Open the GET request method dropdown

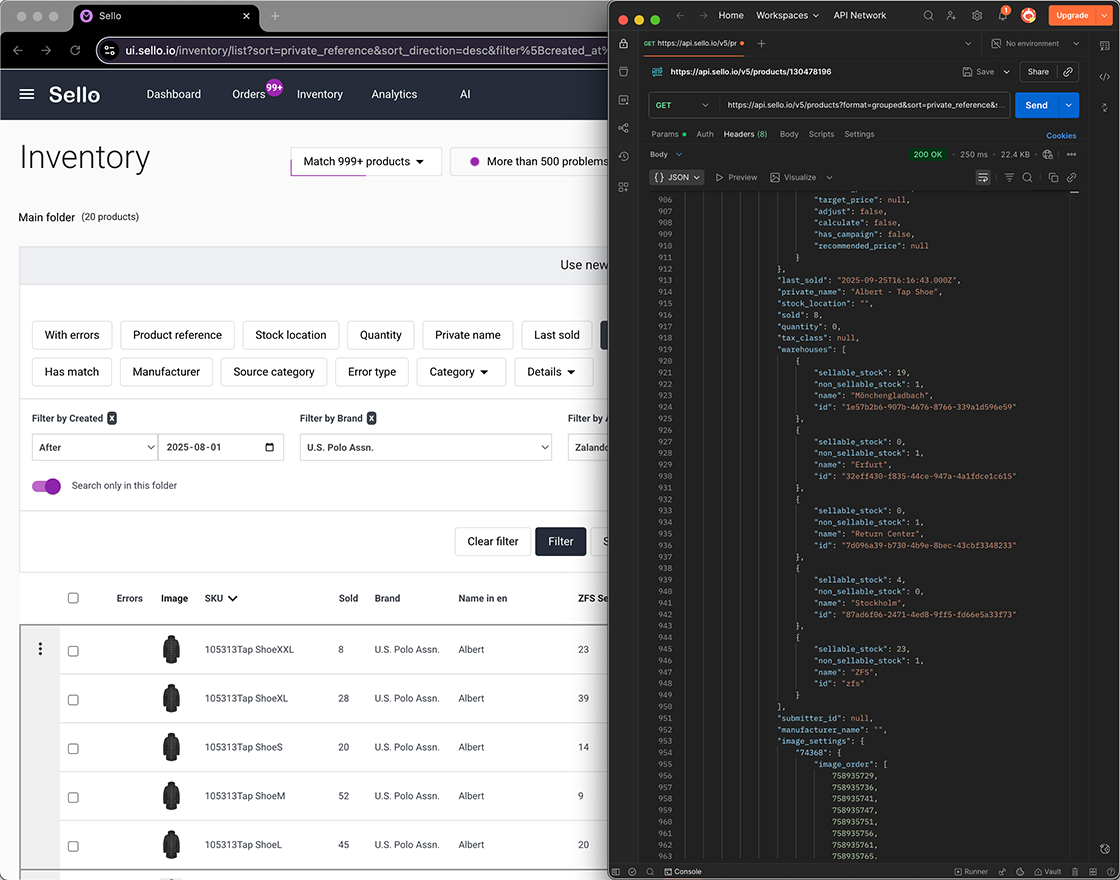(683, 105)
